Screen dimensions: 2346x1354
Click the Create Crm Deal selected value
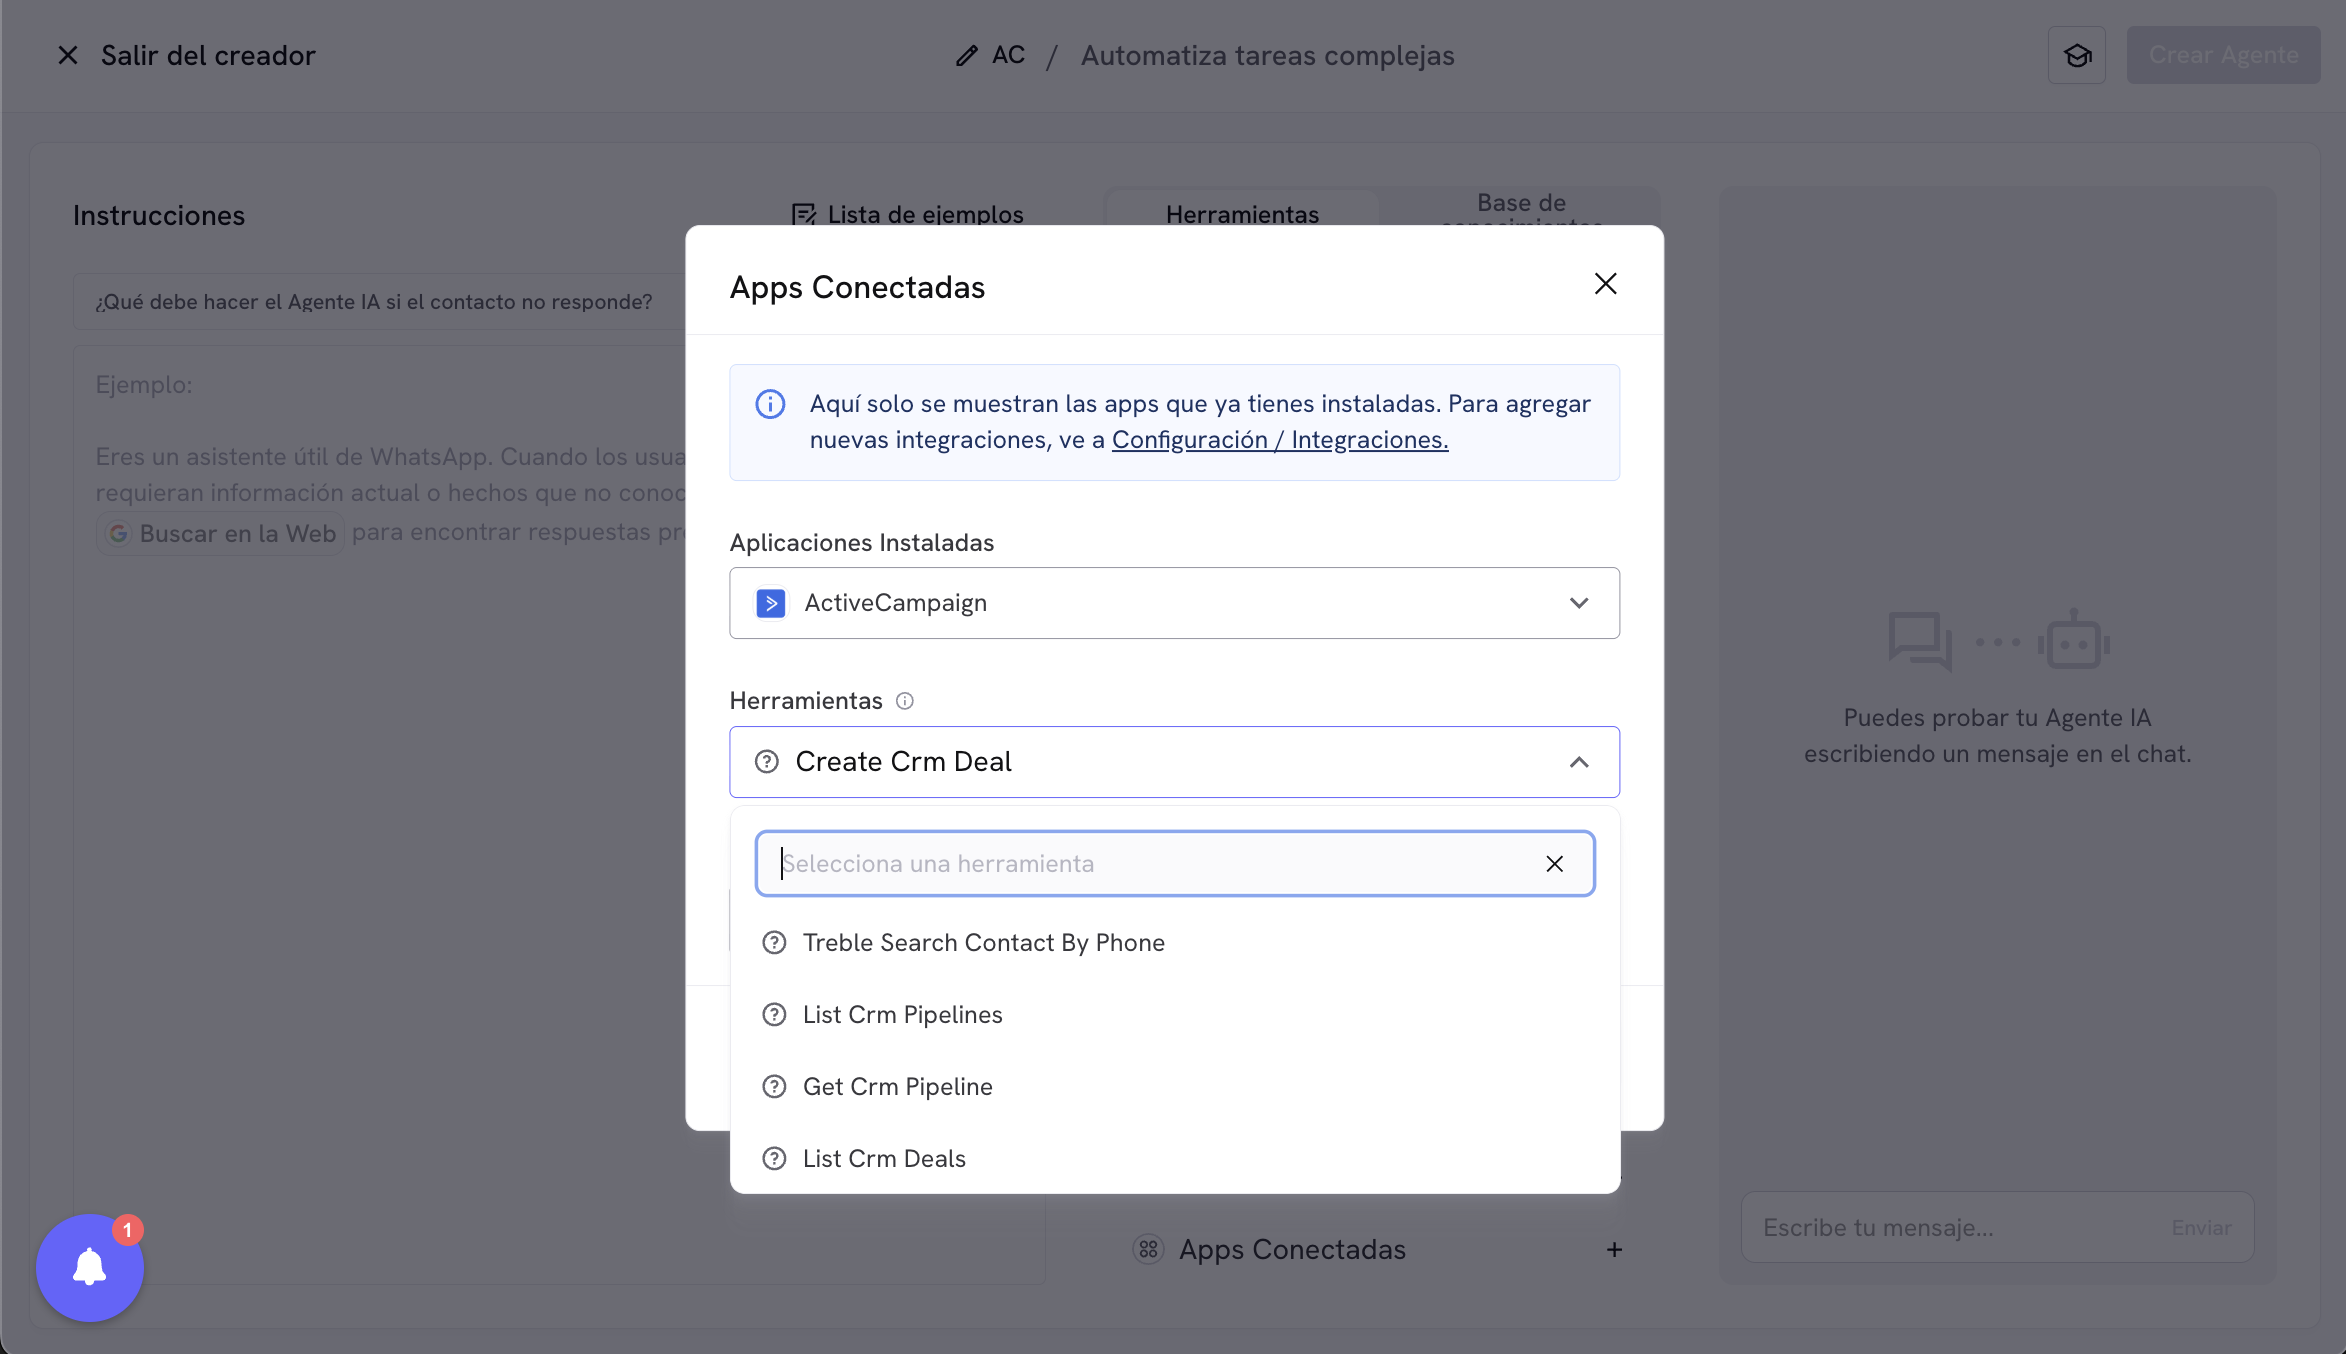click(x=903, y=762)
